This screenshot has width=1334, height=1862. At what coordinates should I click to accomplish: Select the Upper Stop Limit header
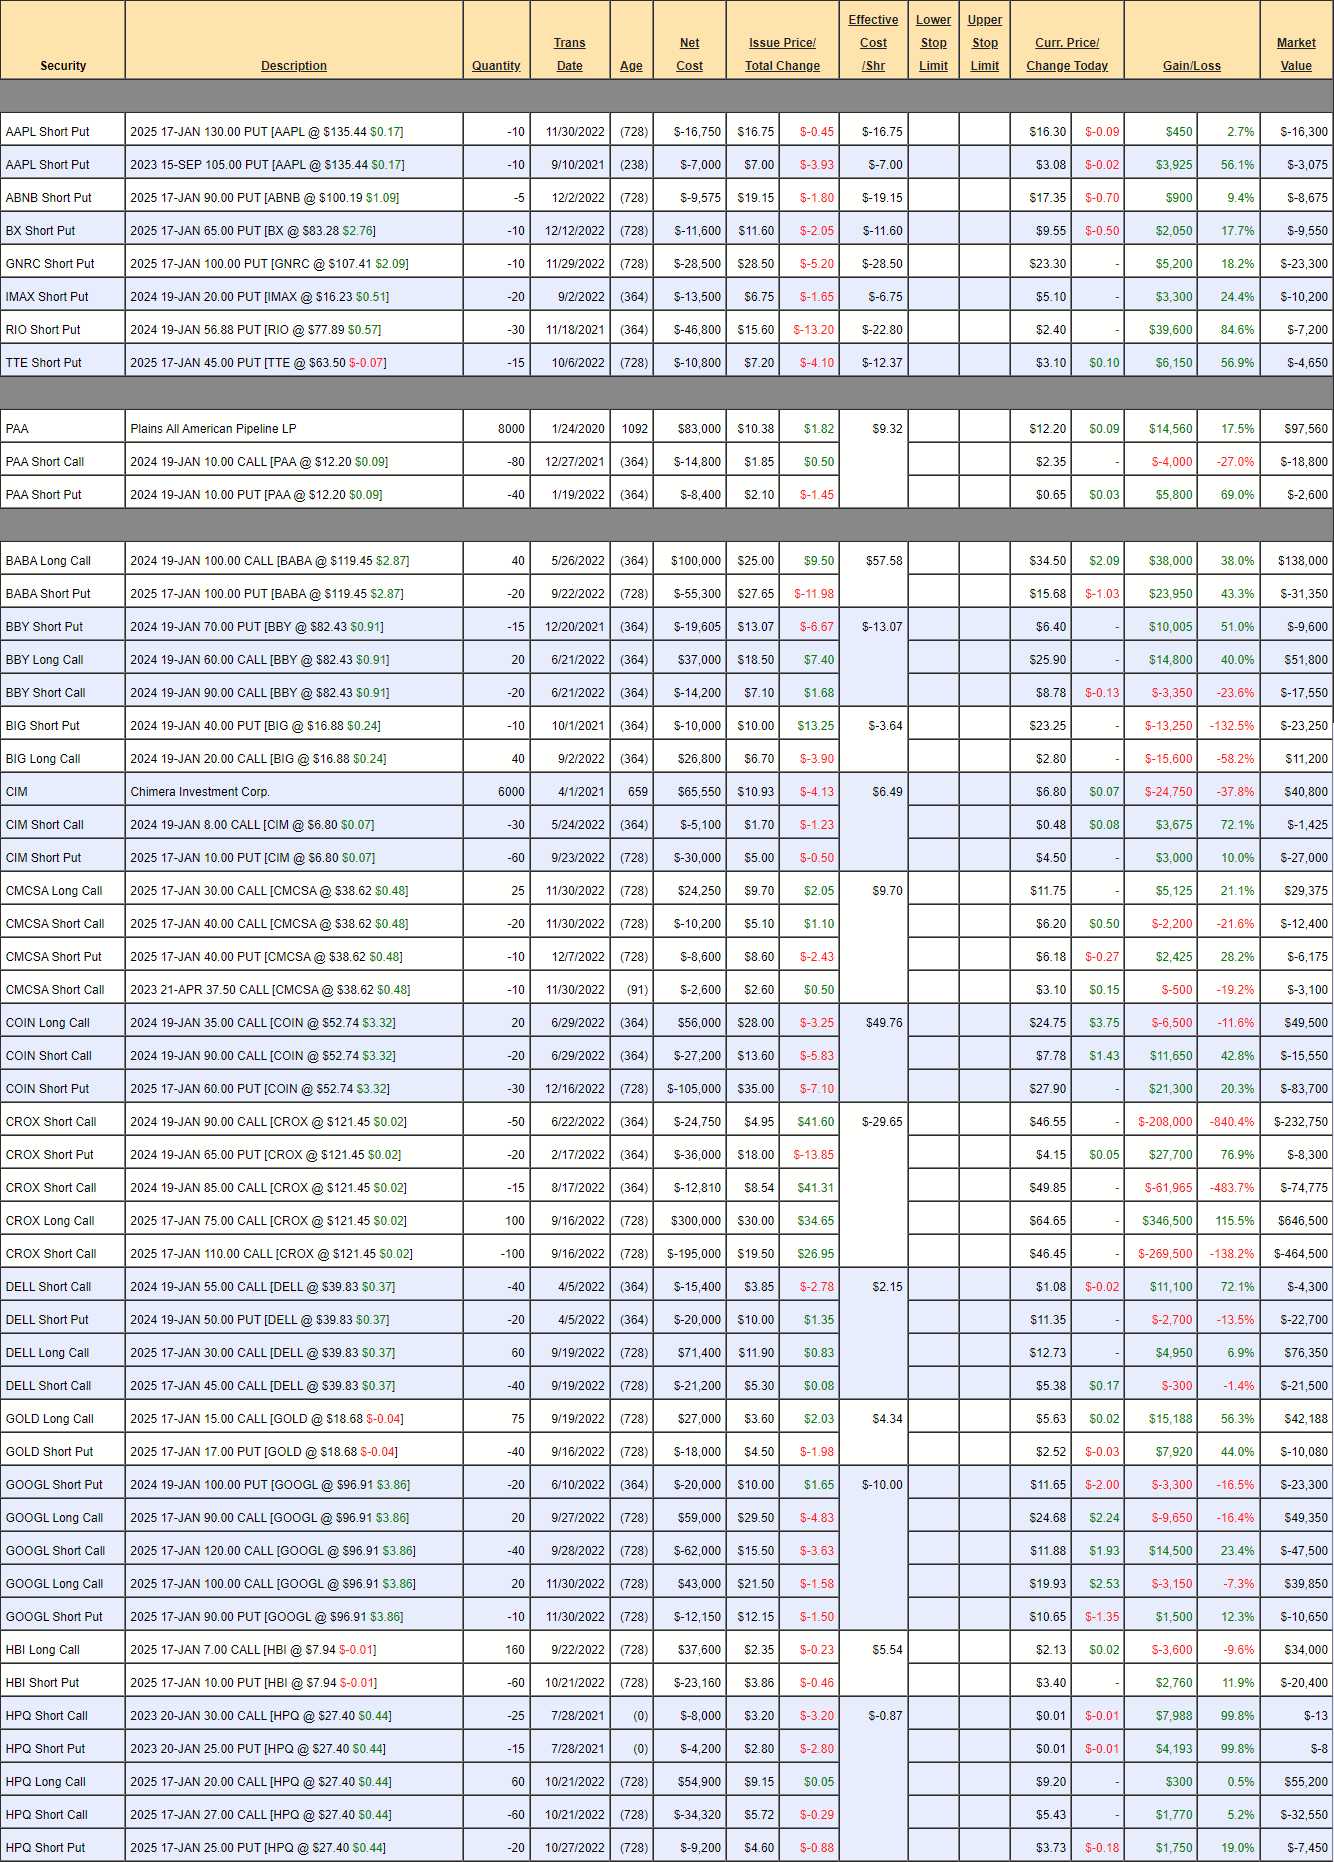(x=984, y=43)
